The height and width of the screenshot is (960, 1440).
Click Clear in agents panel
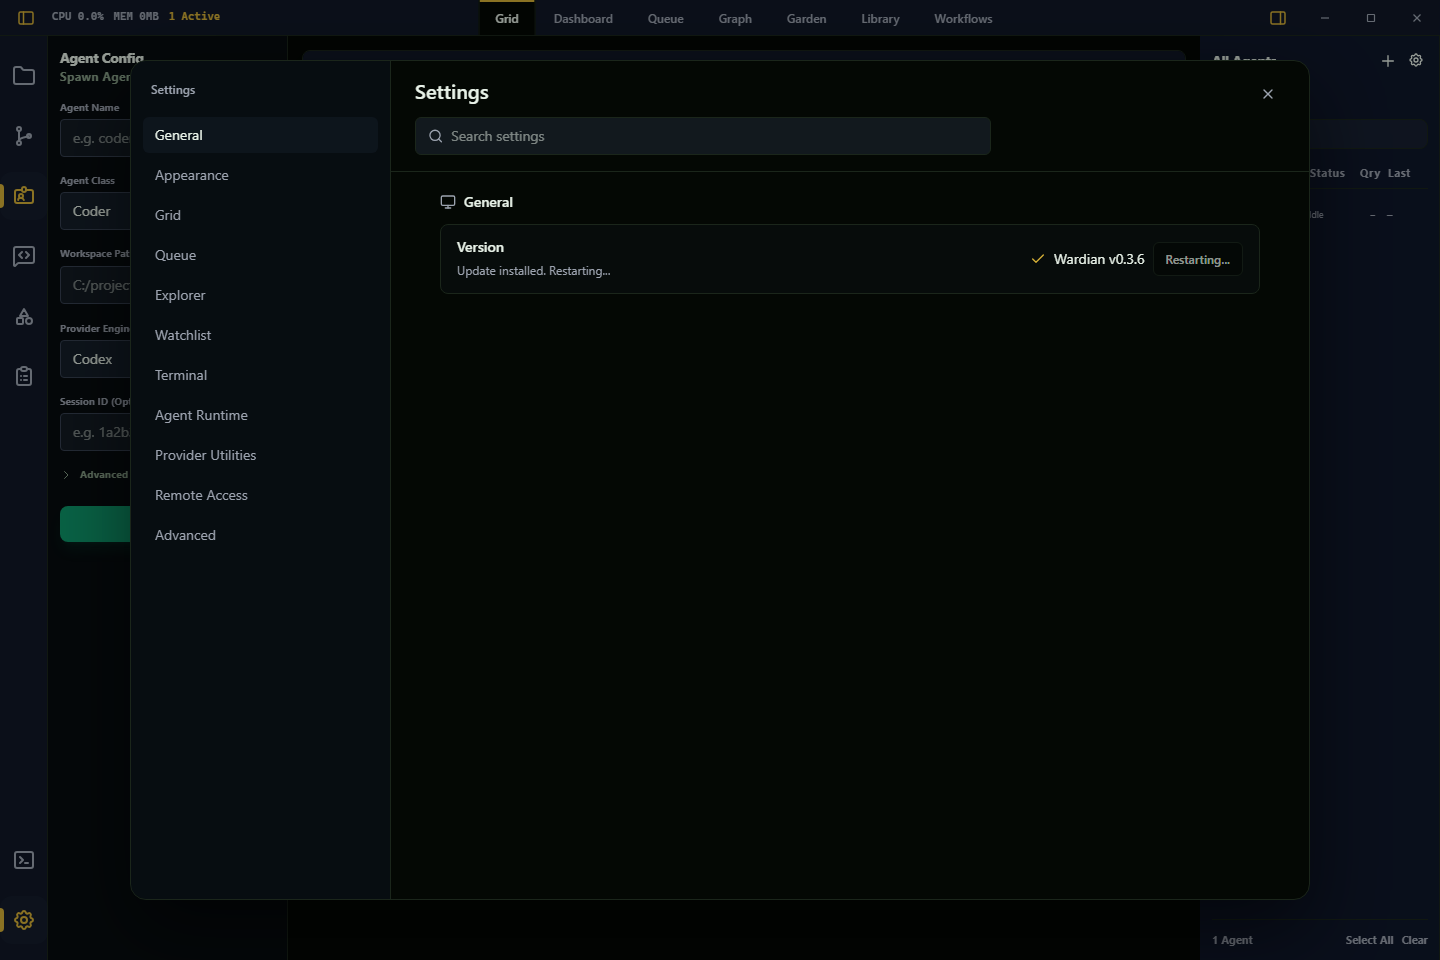pos(1414,940)
